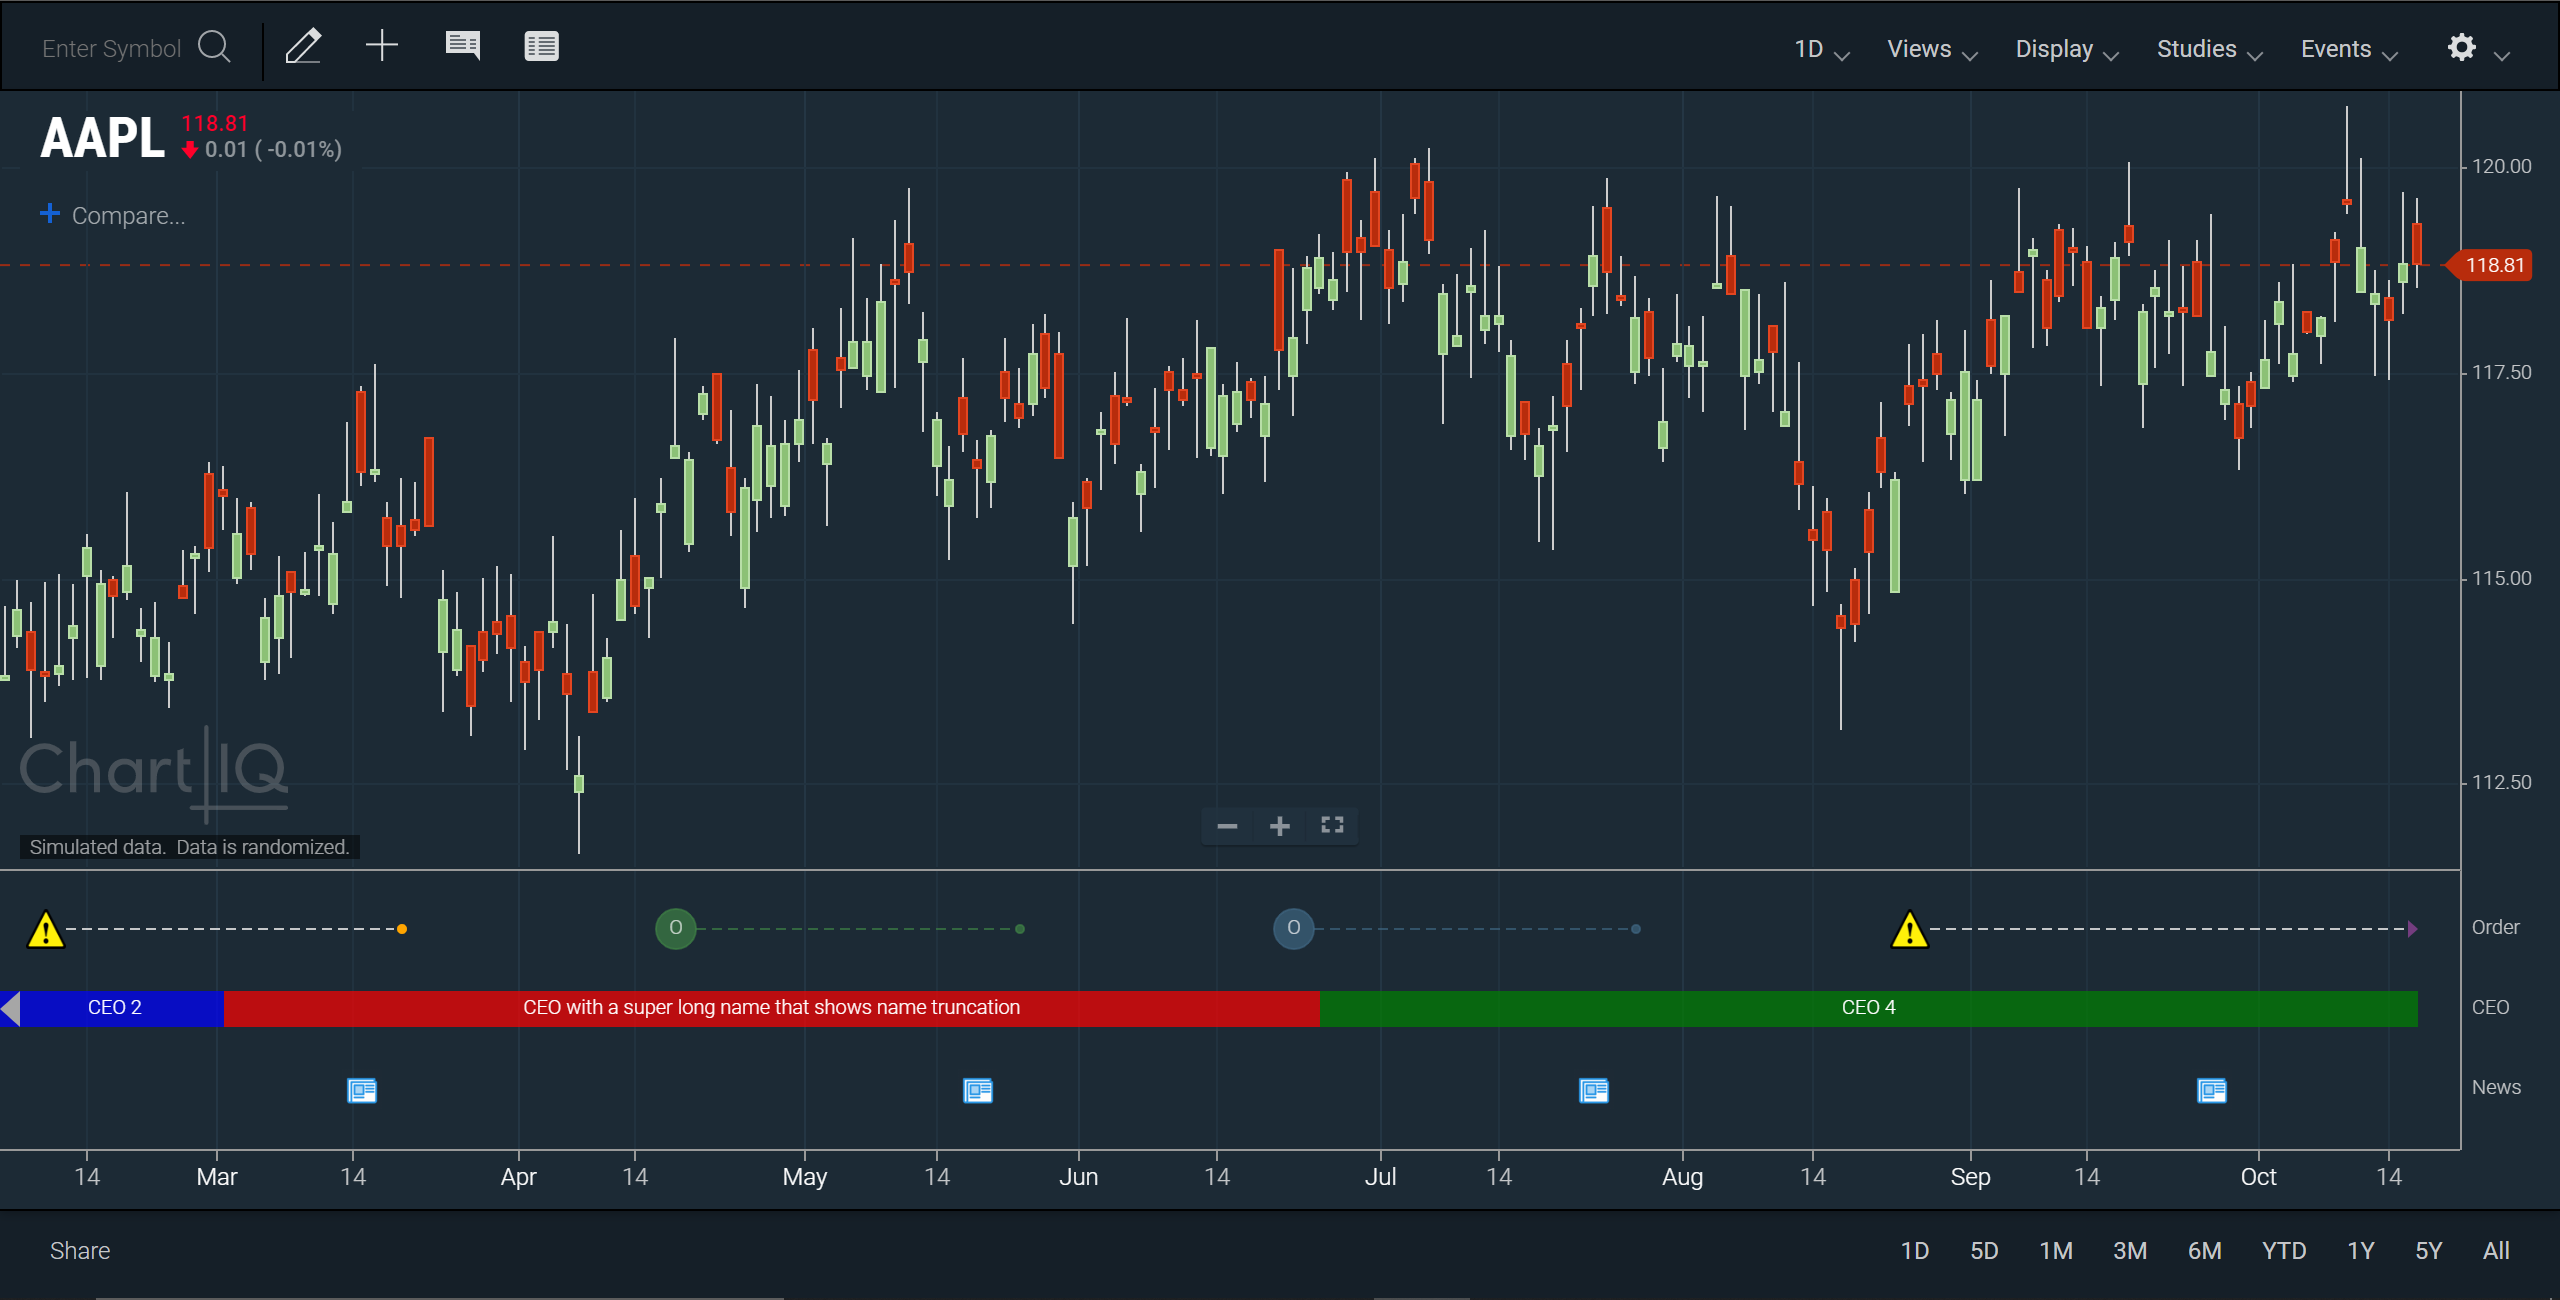Open the news icon near late July
Screen dimensions: 2560x1300
(1594, 1090)
